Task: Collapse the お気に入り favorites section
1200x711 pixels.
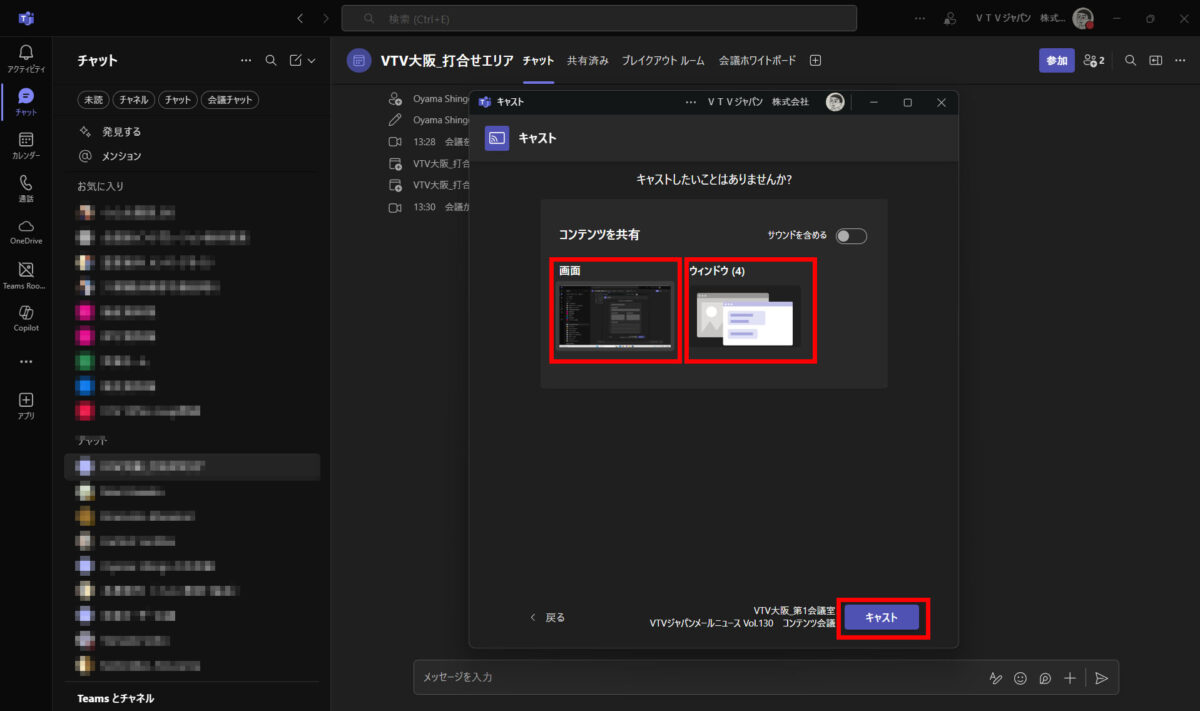Action: click(100, 186)
